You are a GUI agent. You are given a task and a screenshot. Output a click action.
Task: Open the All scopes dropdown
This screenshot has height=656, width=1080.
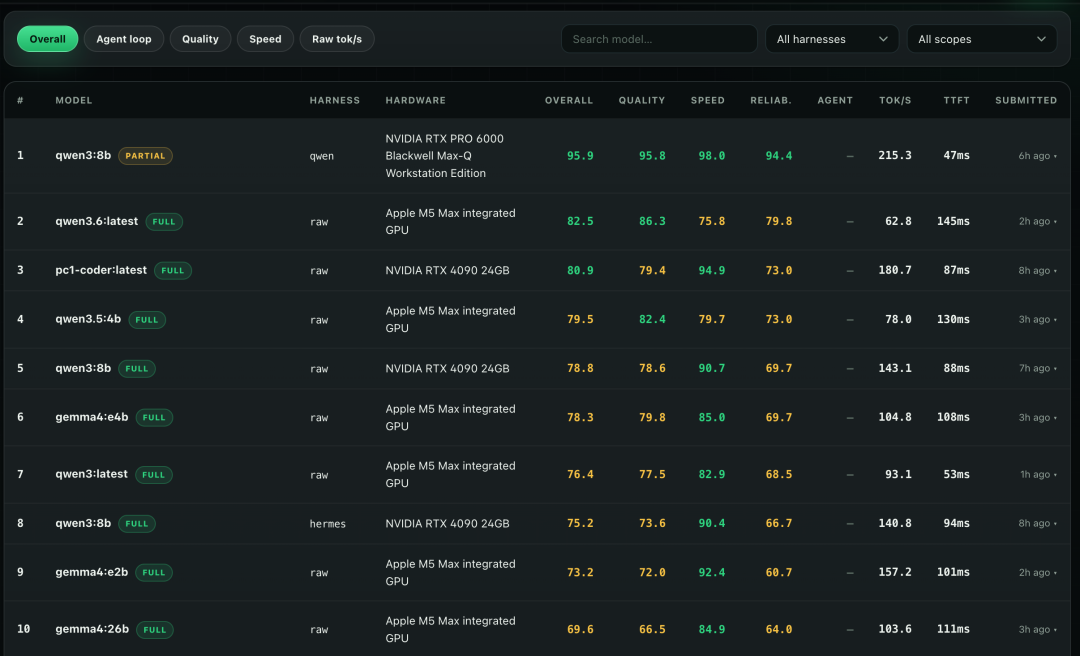tap(982, 39)
